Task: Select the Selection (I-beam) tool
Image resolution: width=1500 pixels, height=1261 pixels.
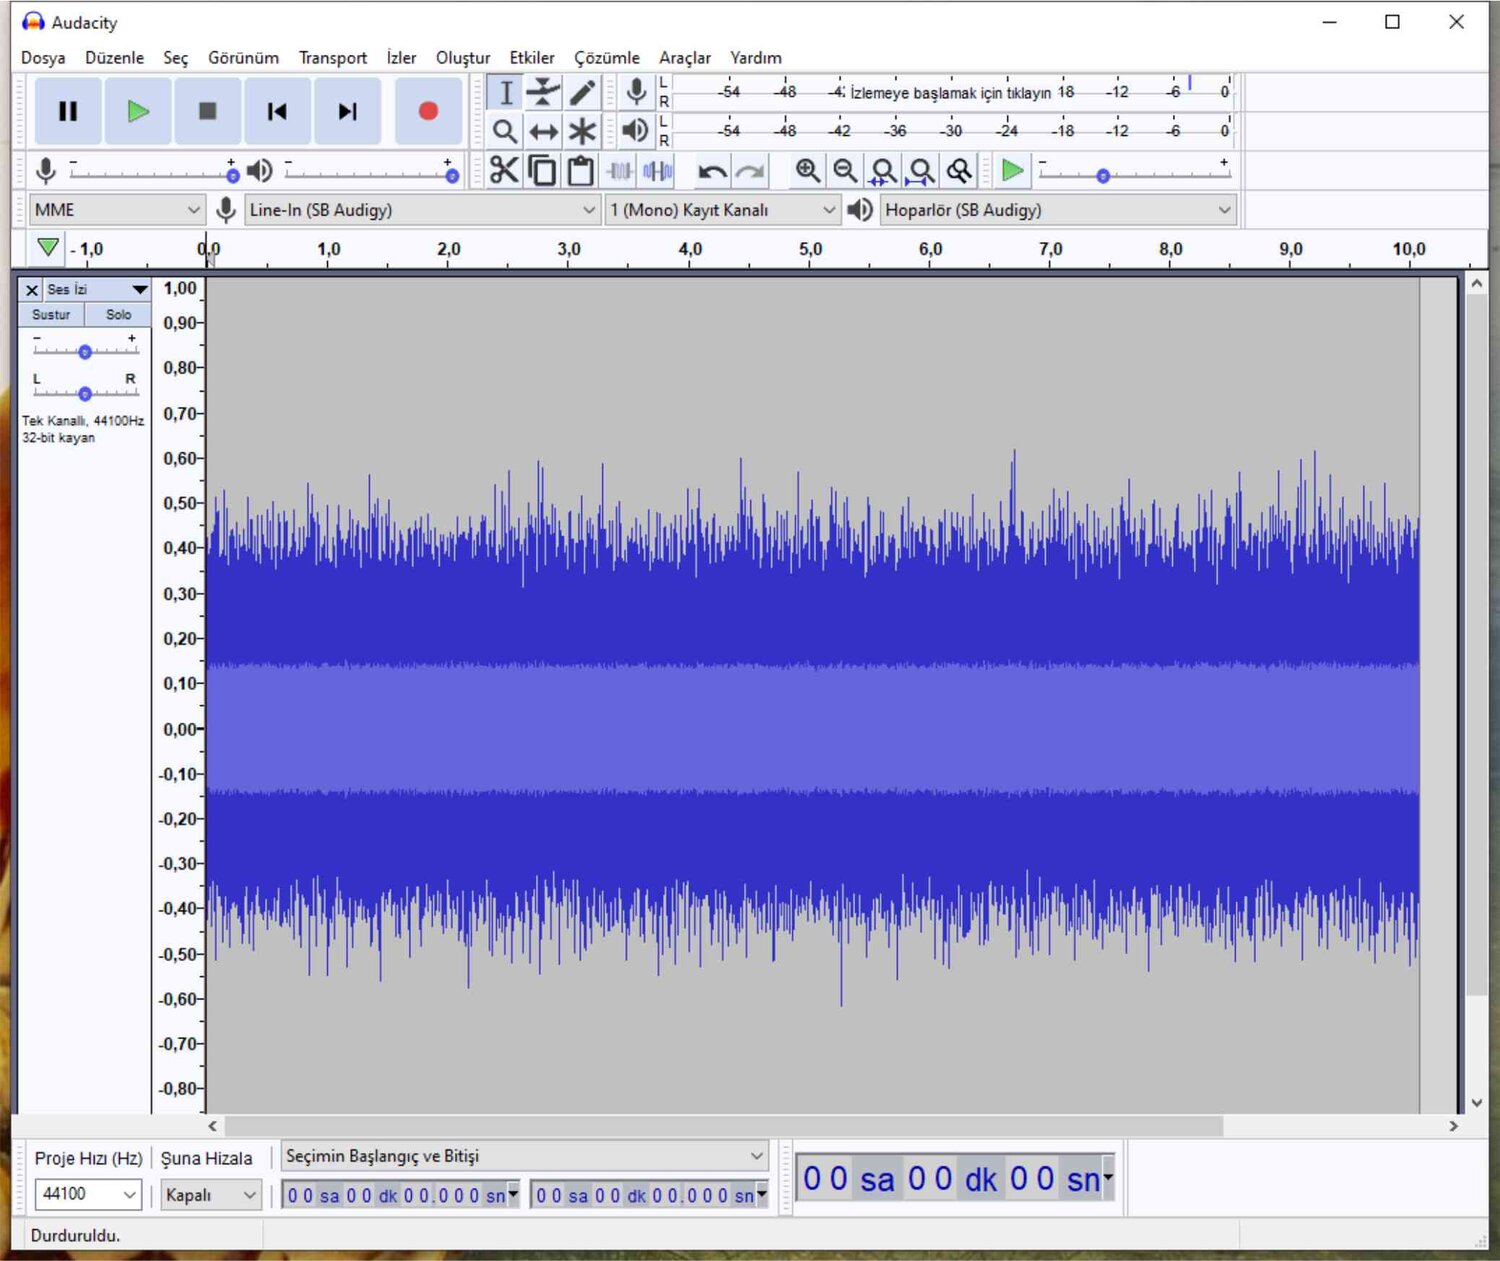Action: 506,93
